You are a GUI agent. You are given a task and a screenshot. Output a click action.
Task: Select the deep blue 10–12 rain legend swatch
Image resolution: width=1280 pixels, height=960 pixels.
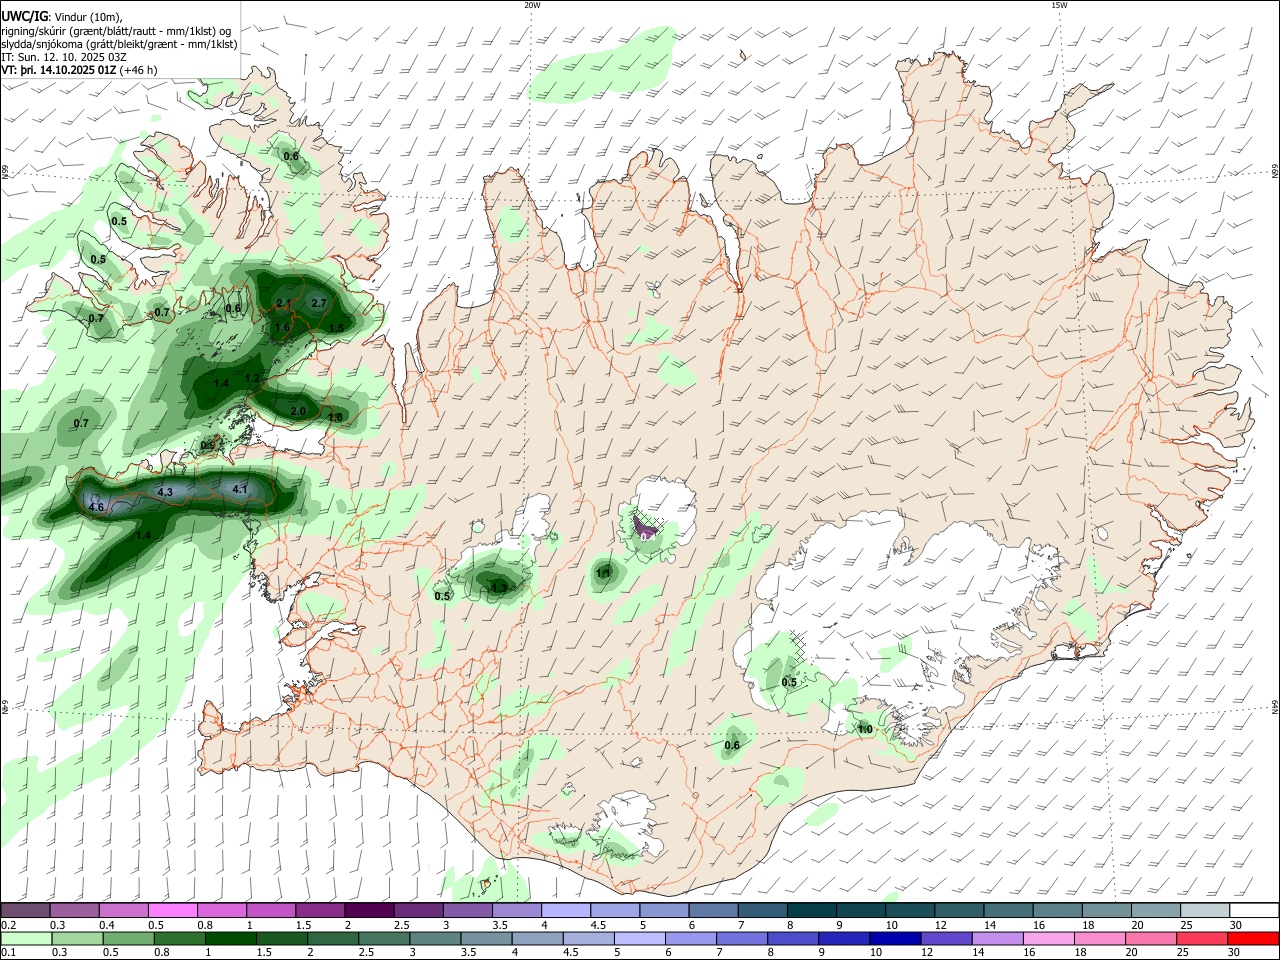point(896,938)
